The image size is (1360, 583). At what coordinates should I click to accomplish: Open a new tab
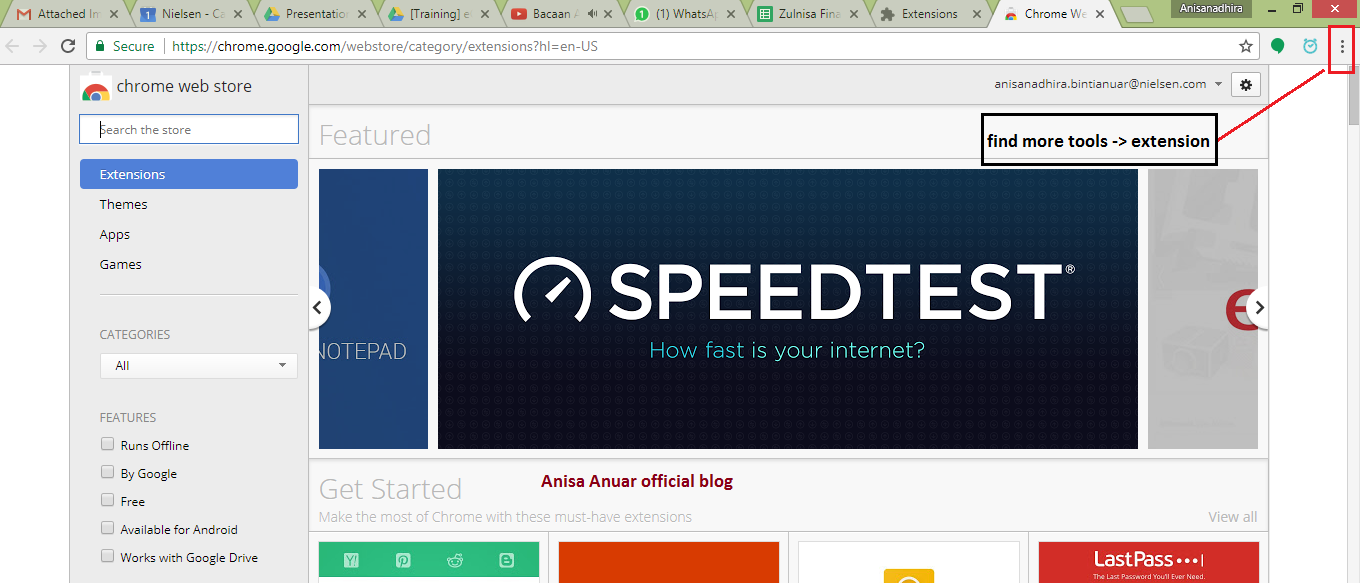1135,14
